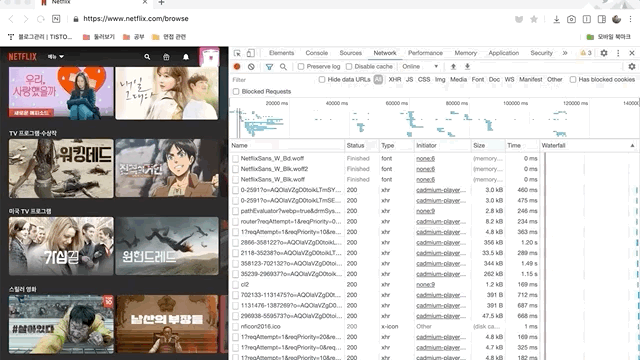
Task: Bookmark this page with the star icon
Action: 533,19
